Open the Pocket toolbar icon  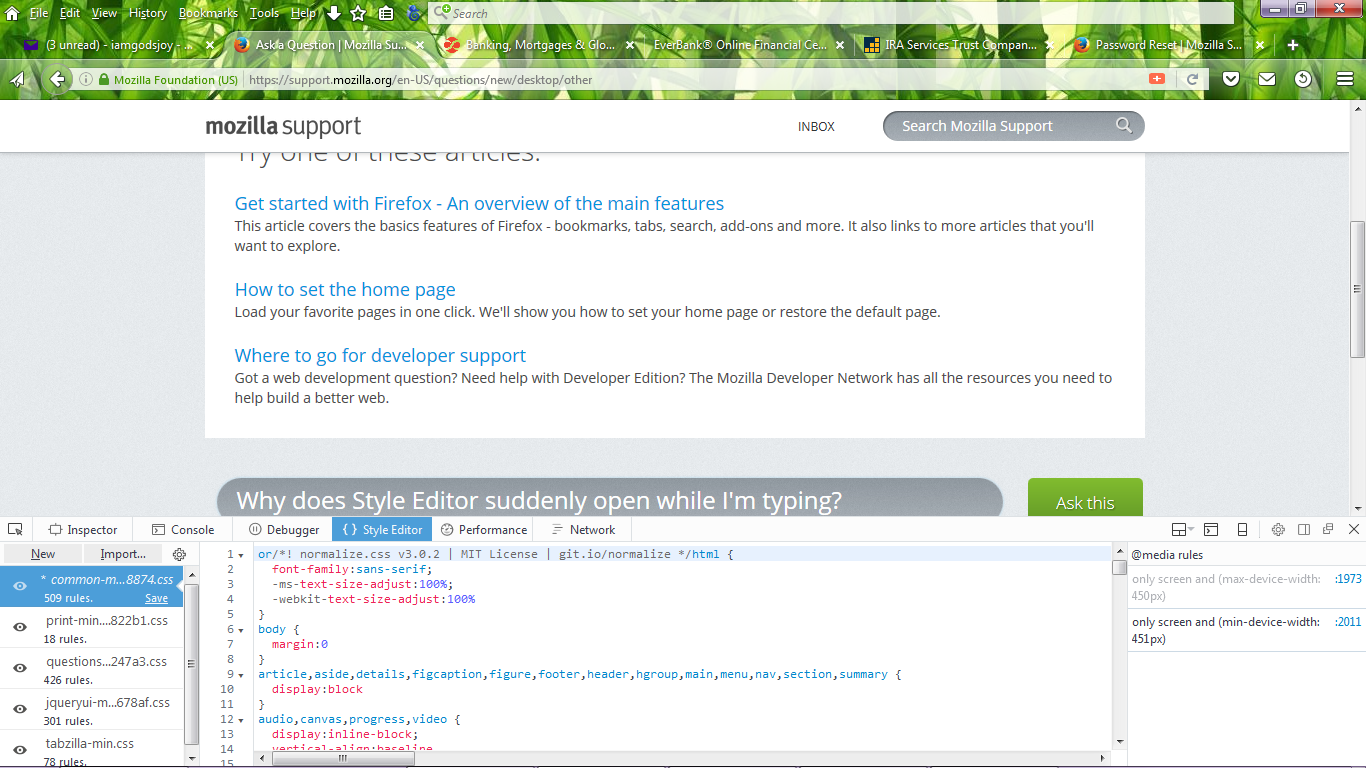click(1232, 79)
